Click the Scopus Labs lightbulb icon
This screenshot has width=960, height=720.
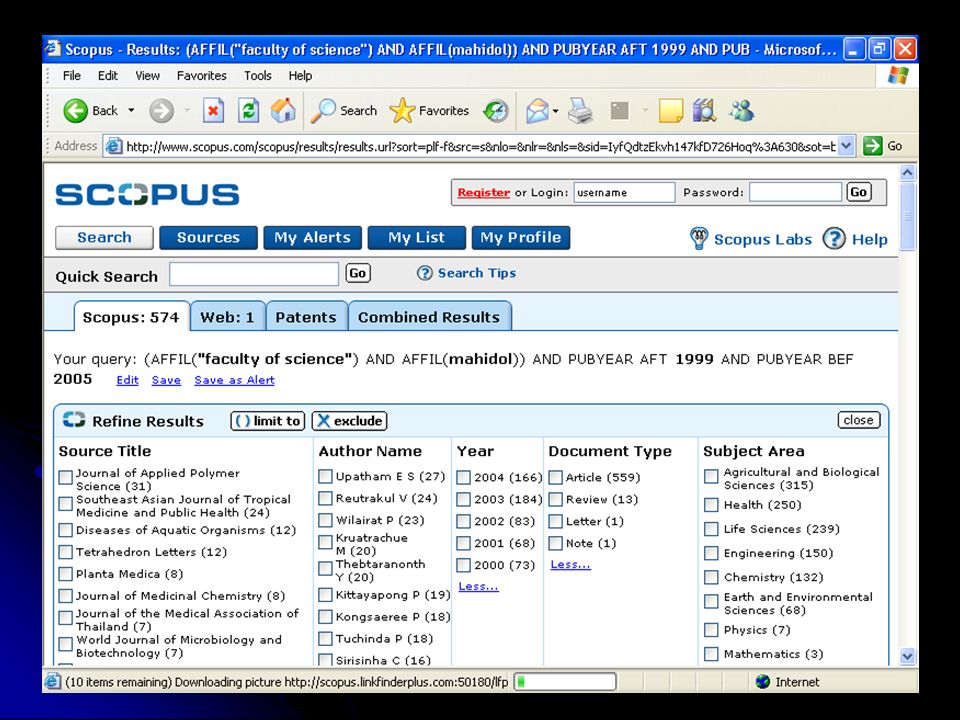click(x=699, y=238)
